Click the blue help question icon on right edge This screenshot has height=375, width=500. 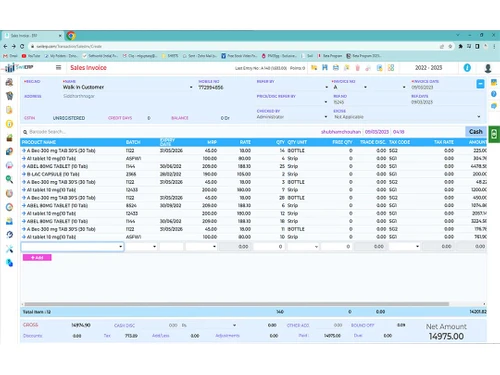click(x=494, y=94)
